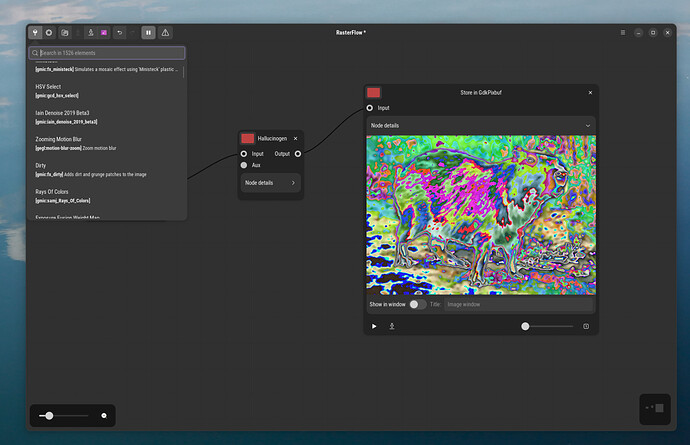Click the add-node tool icon in the toolbar
Screen dimensions: 690x445
point(35,32)
